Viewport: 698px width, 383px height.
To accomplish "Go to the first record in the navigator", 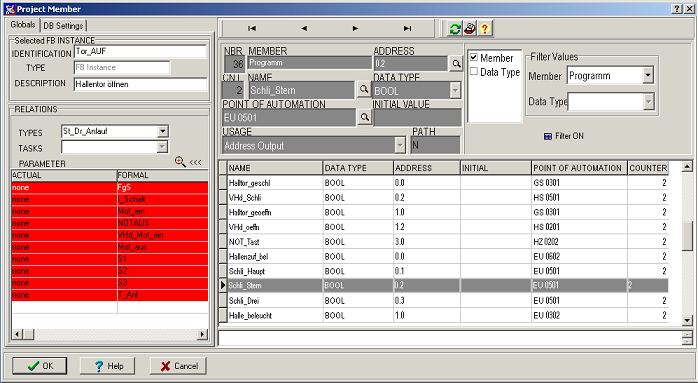I will pyautogui.click(x=252, y=29).
